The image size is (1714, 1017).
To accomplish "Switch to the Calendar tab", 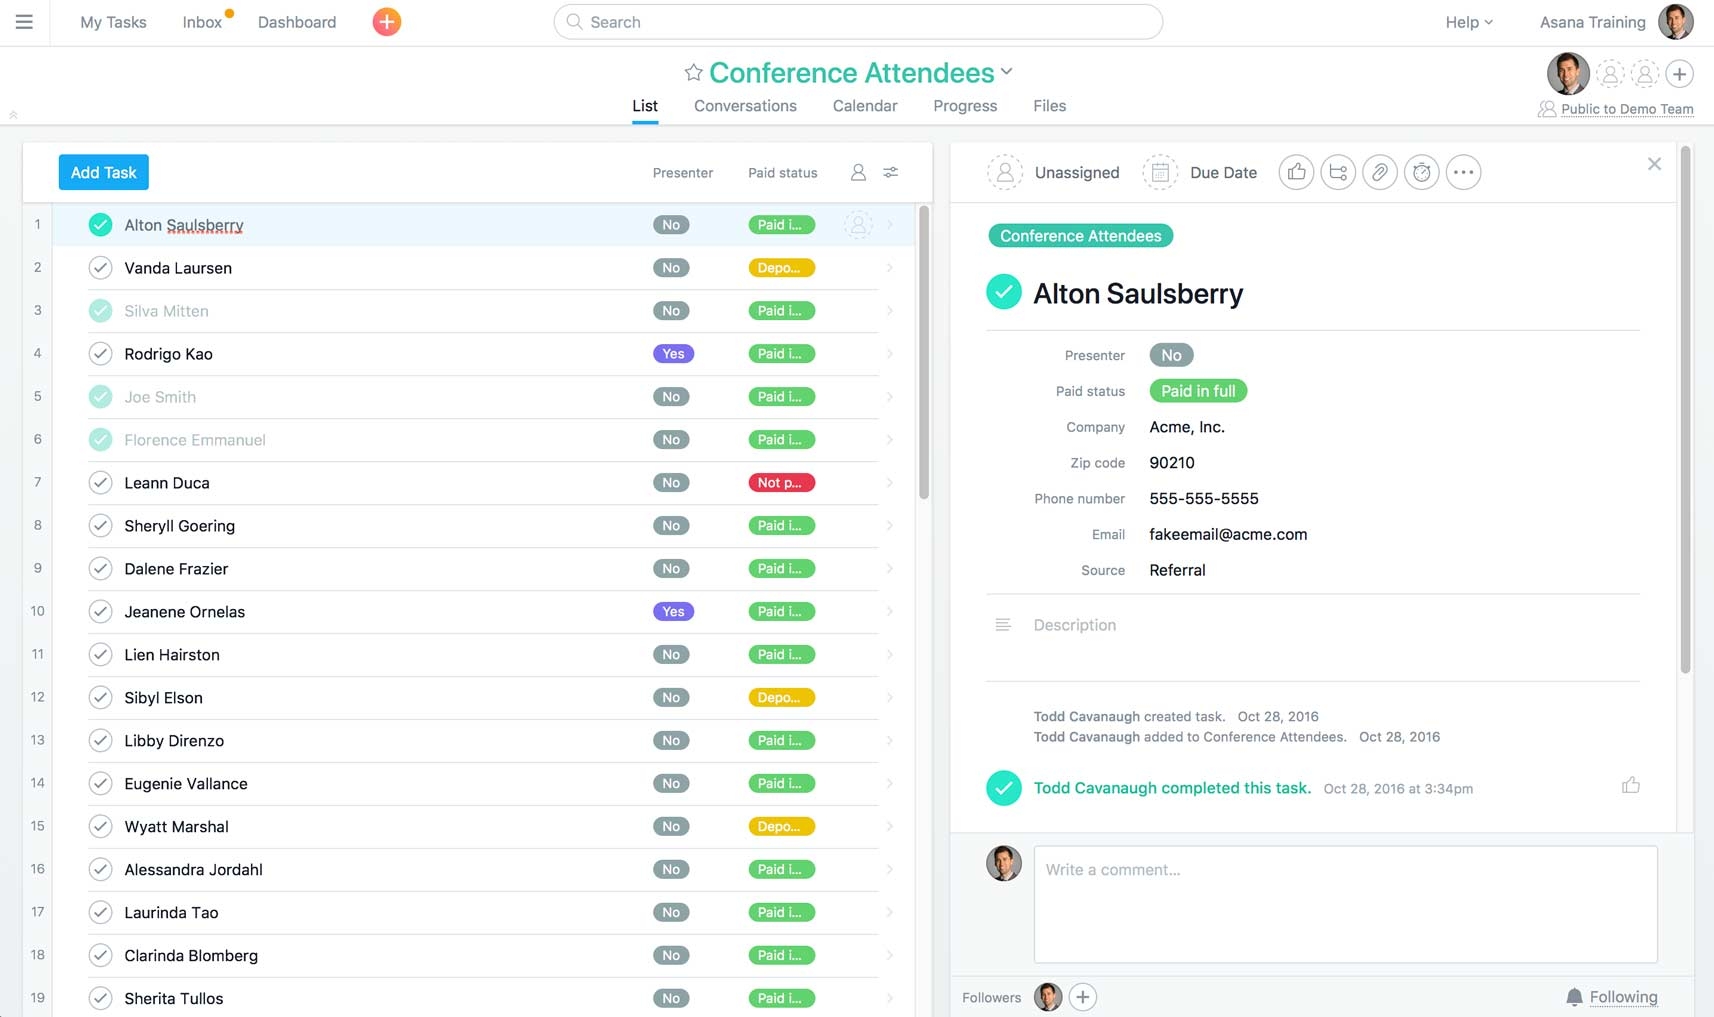I will tap(864, 106).
